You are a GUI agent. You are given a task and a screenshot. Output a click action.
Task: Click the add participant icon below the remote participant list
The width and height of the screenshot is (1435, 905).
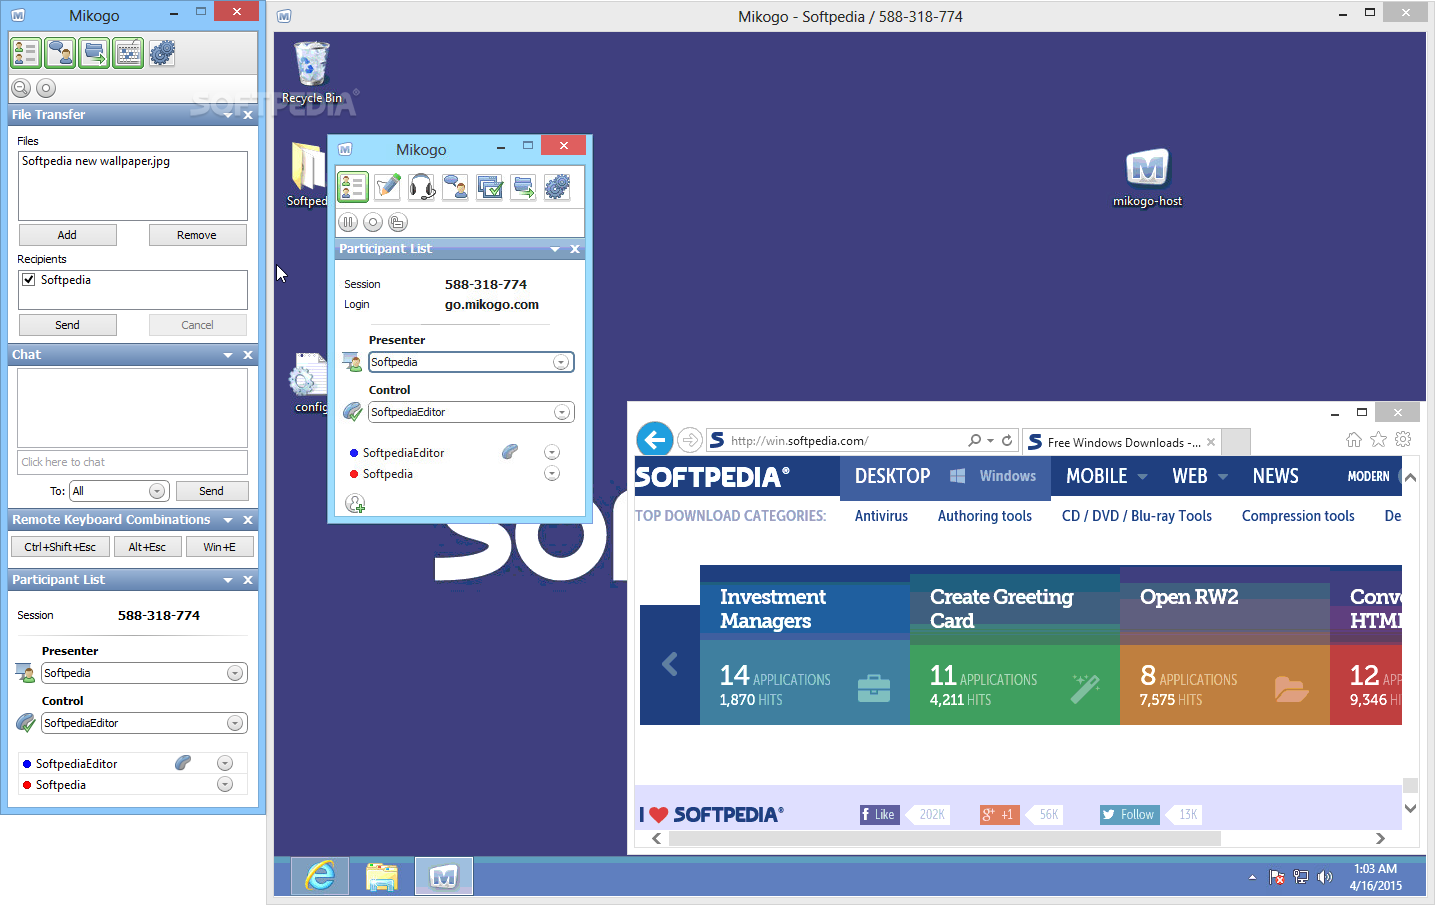pos(355,503)
